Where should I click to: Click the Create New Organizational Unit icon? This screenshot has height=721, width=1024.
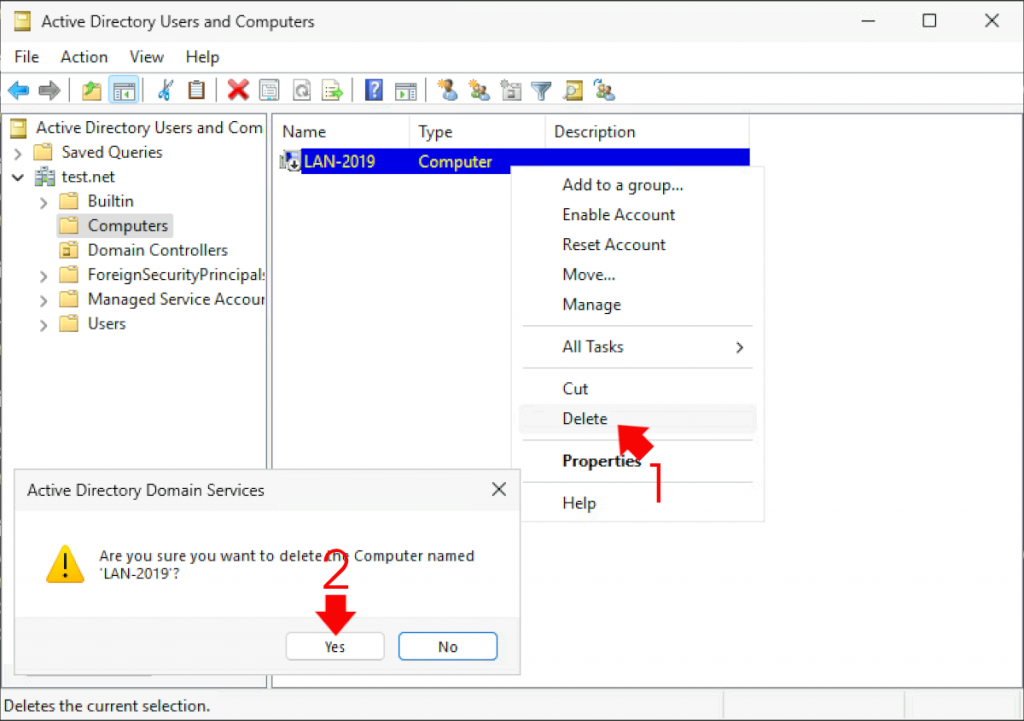click(511, 90)
